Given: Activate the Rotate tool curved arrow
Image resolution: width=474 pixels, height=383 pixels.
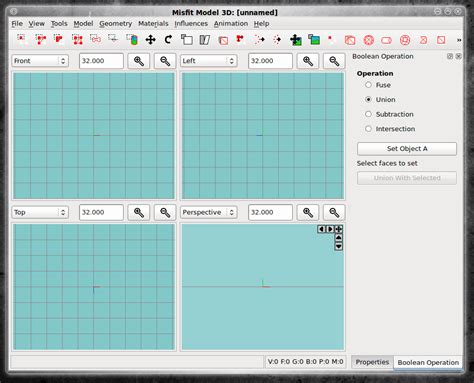Looking at the screenshot, I should pyautogui.click(x=168, y=40).
